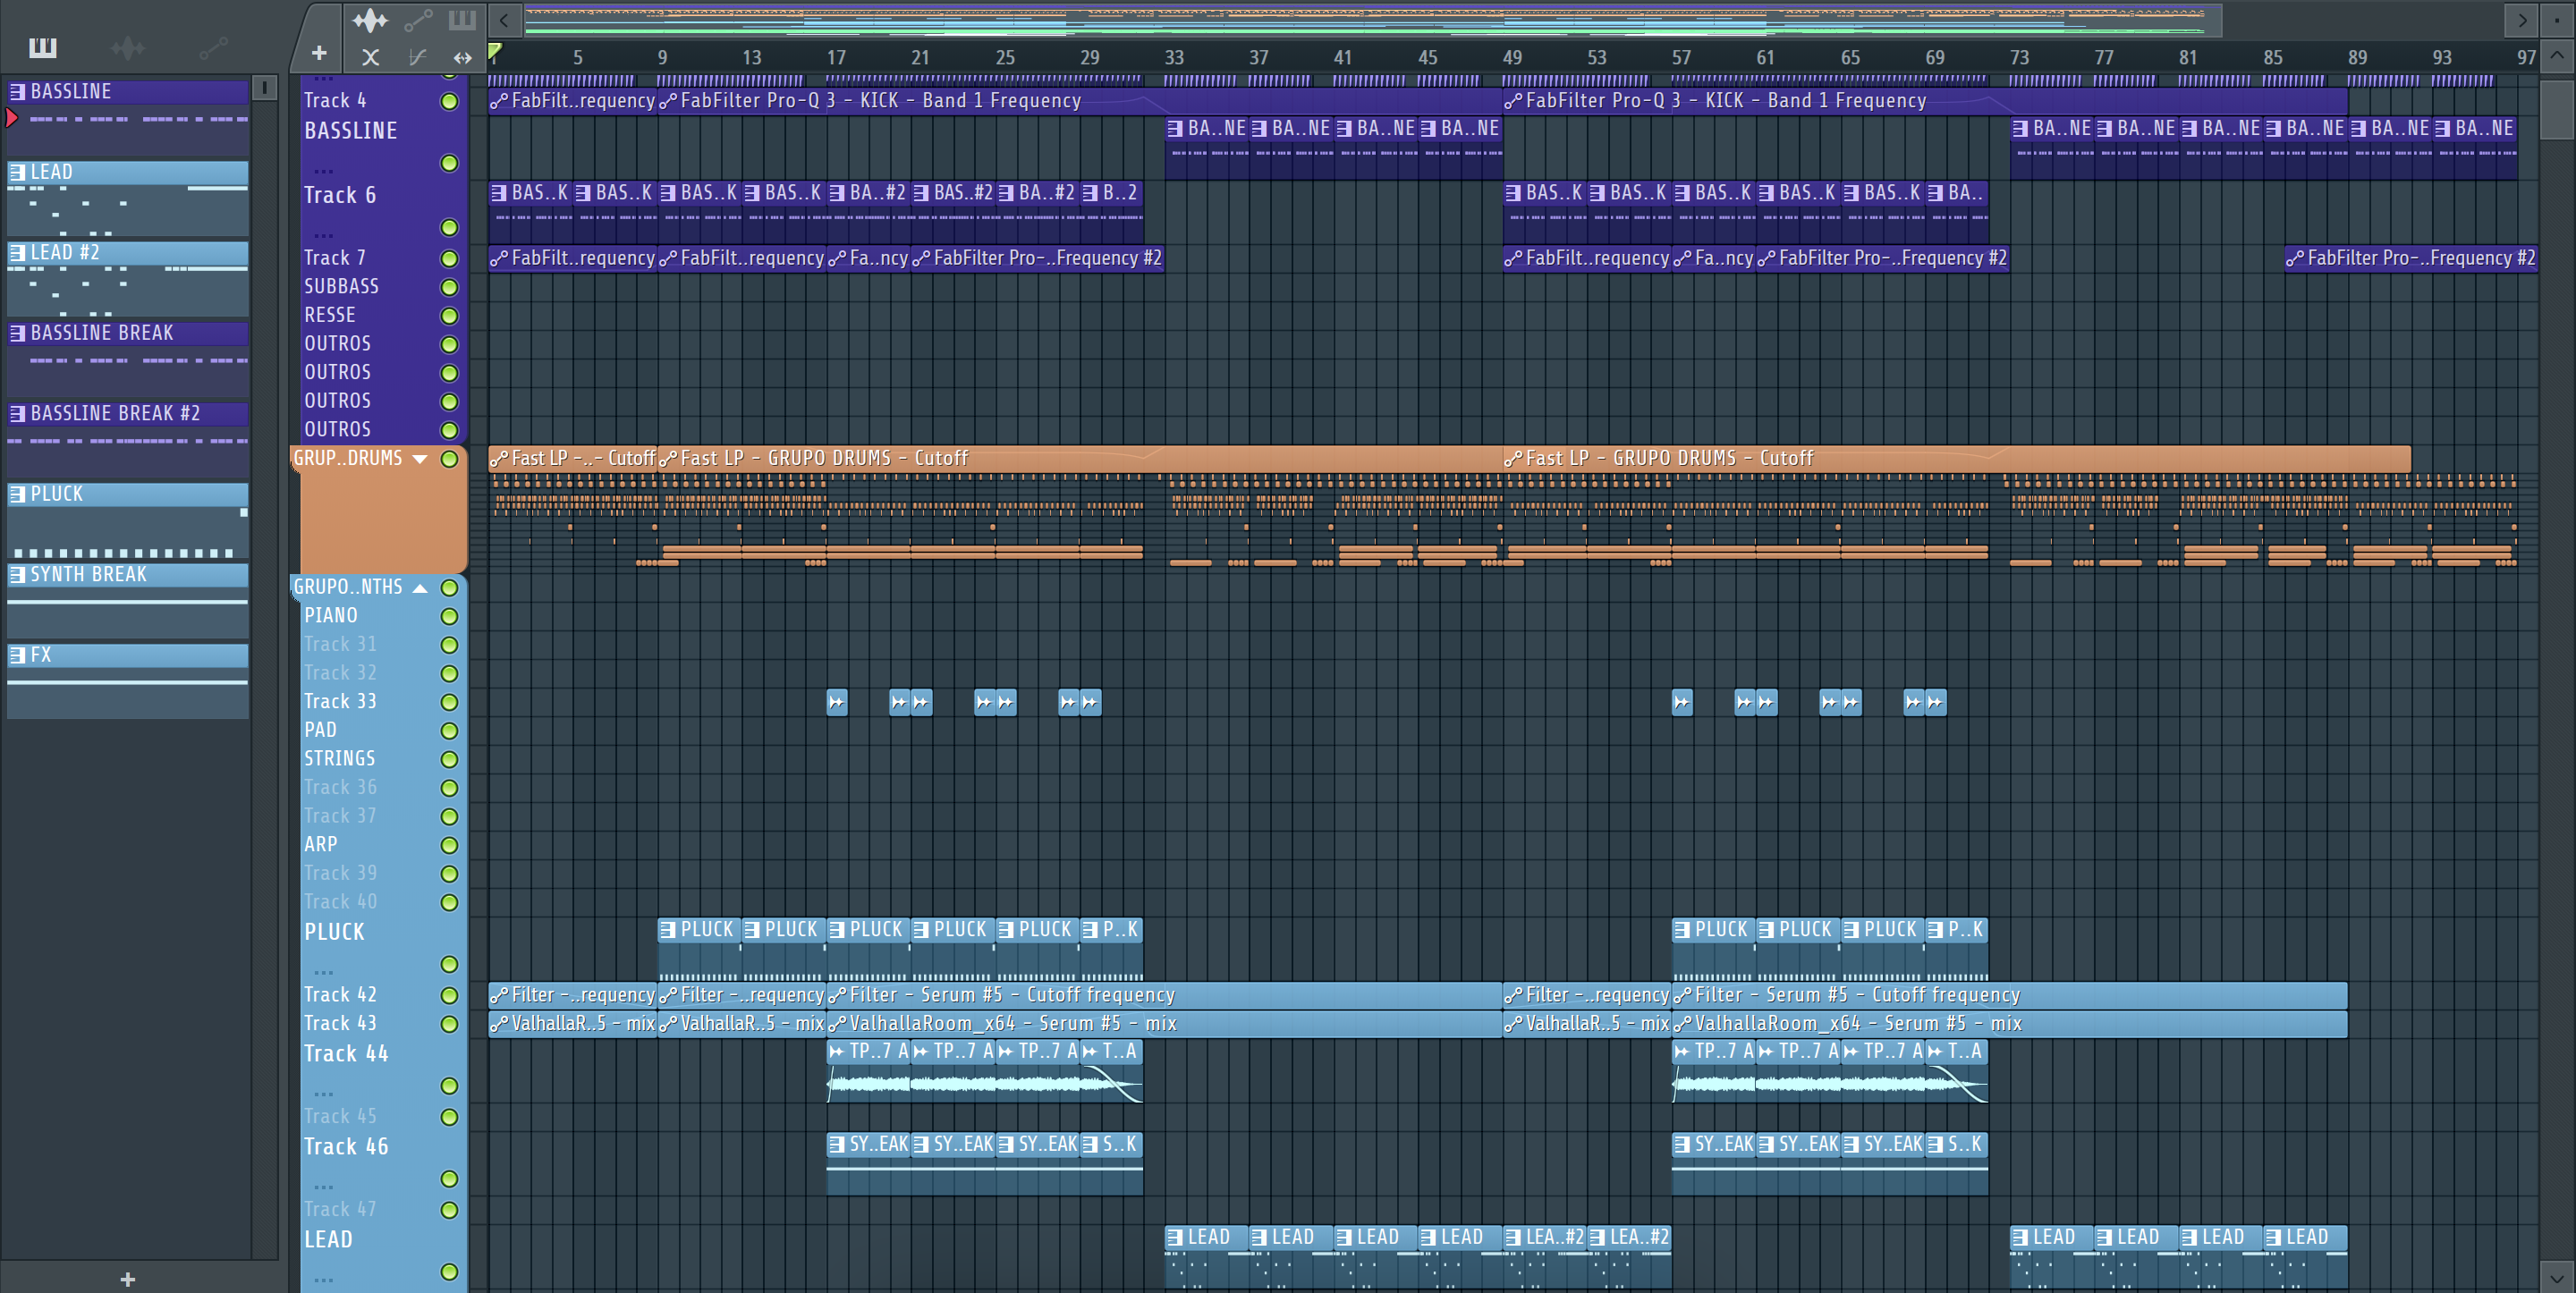Toggle the curve fade icon in playlist toolbar
This screenshot has height=1293, width=2576.
coord(418,57)
